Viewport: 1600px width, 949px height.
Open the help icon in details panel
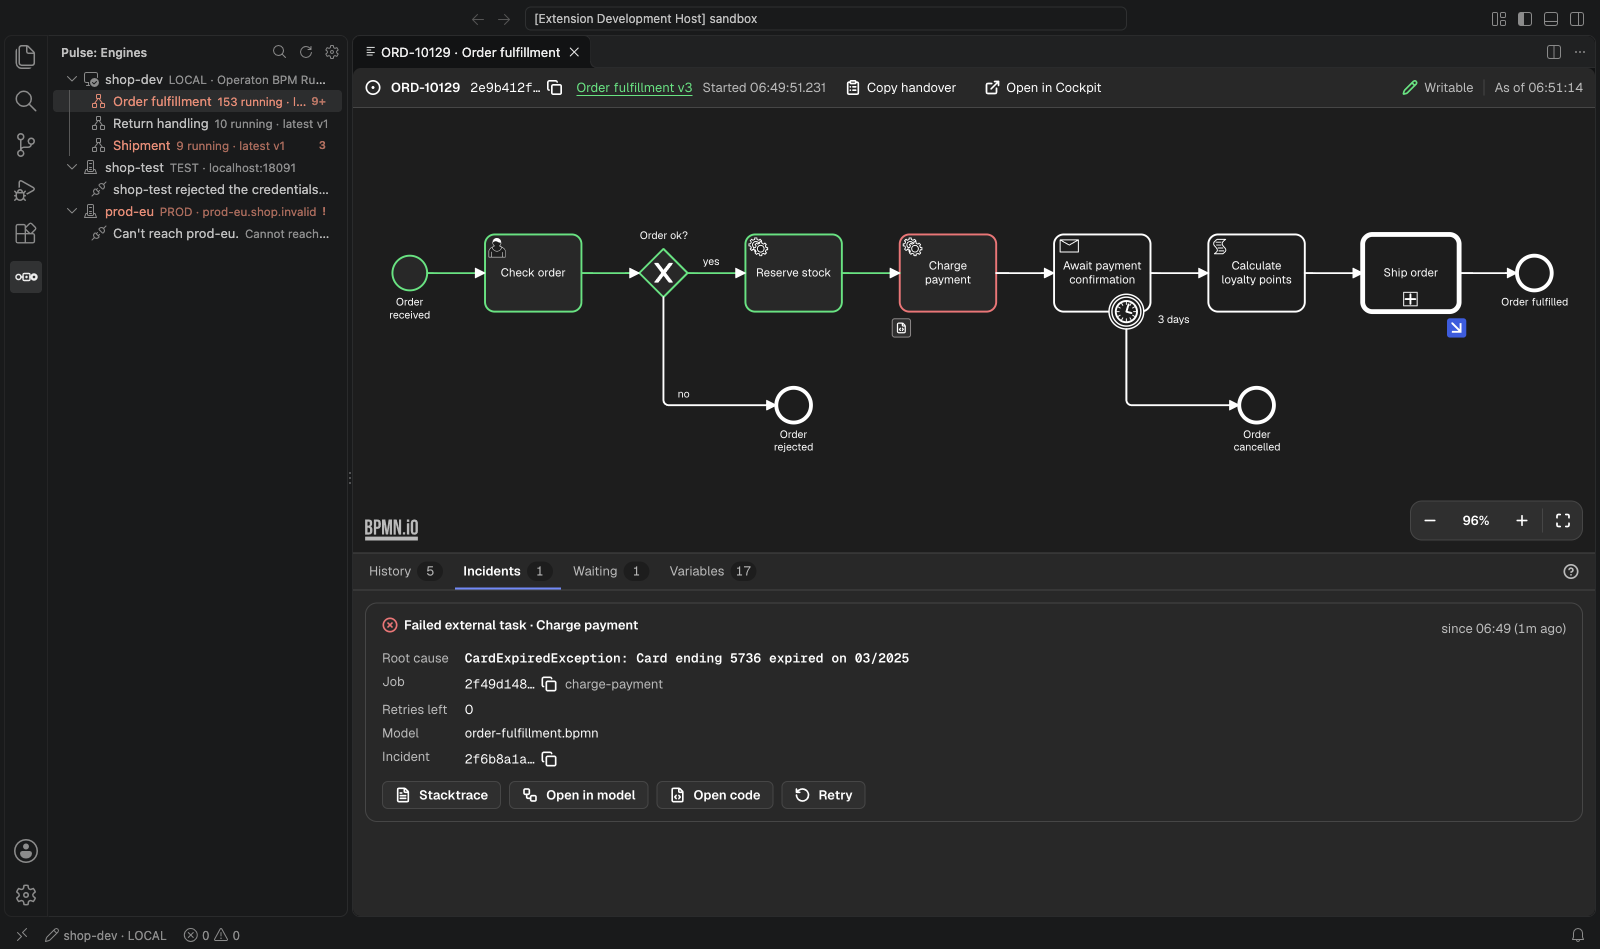pos(1571,572)
